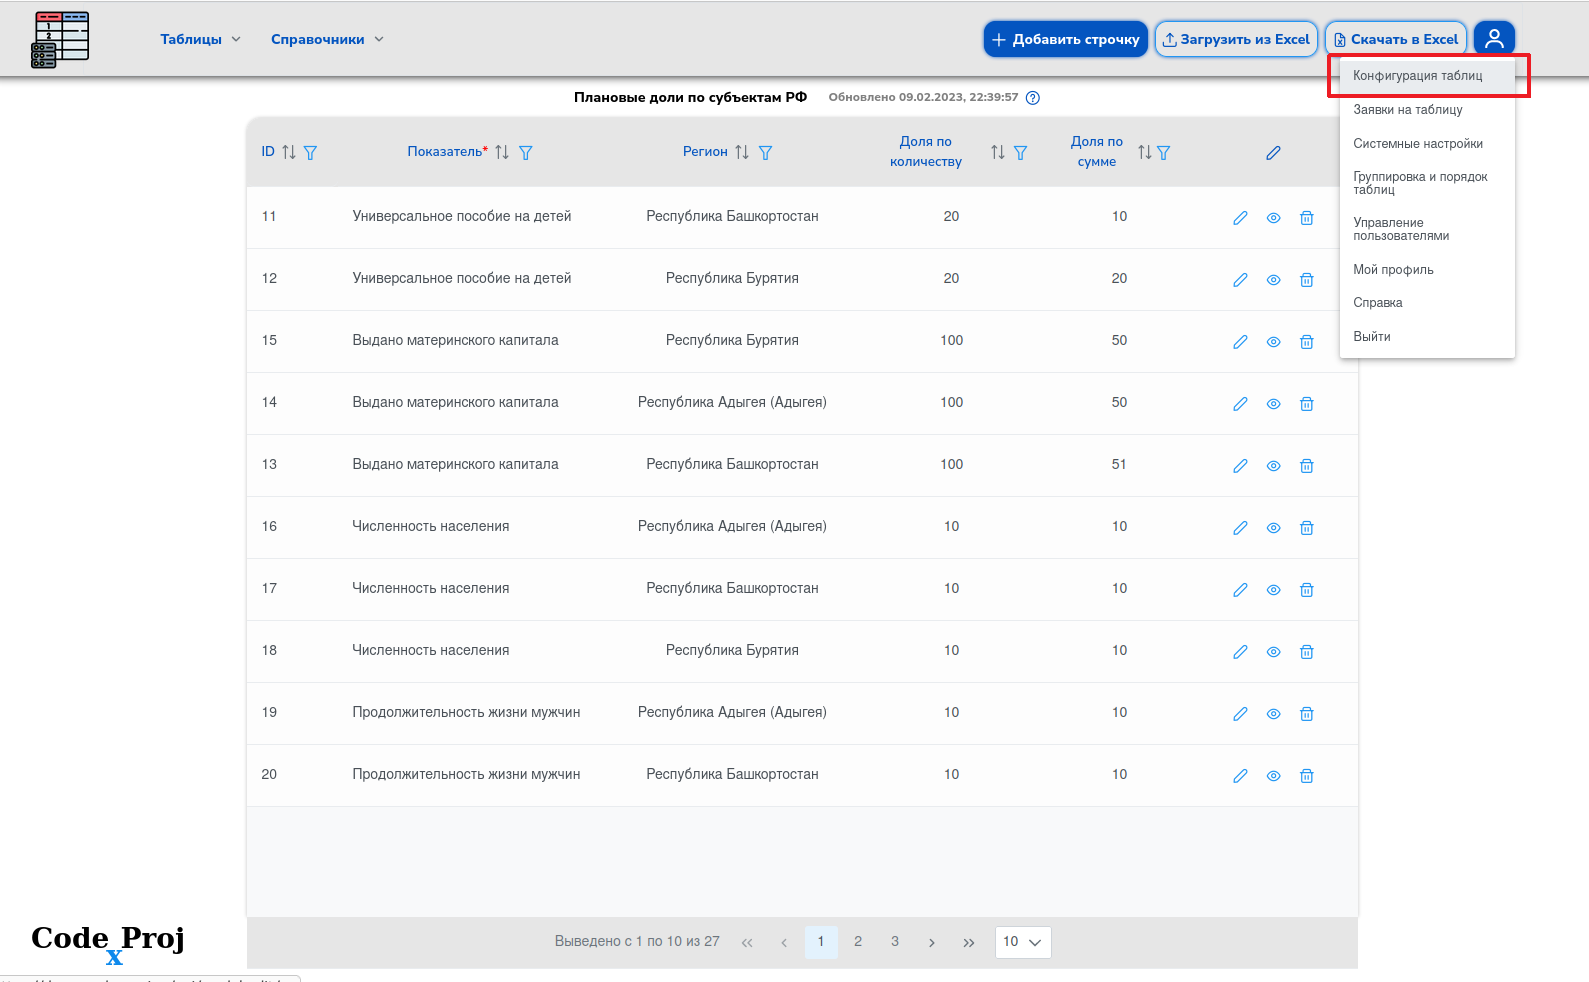
Task: Edit row with ID 12
Action: 1240,280
